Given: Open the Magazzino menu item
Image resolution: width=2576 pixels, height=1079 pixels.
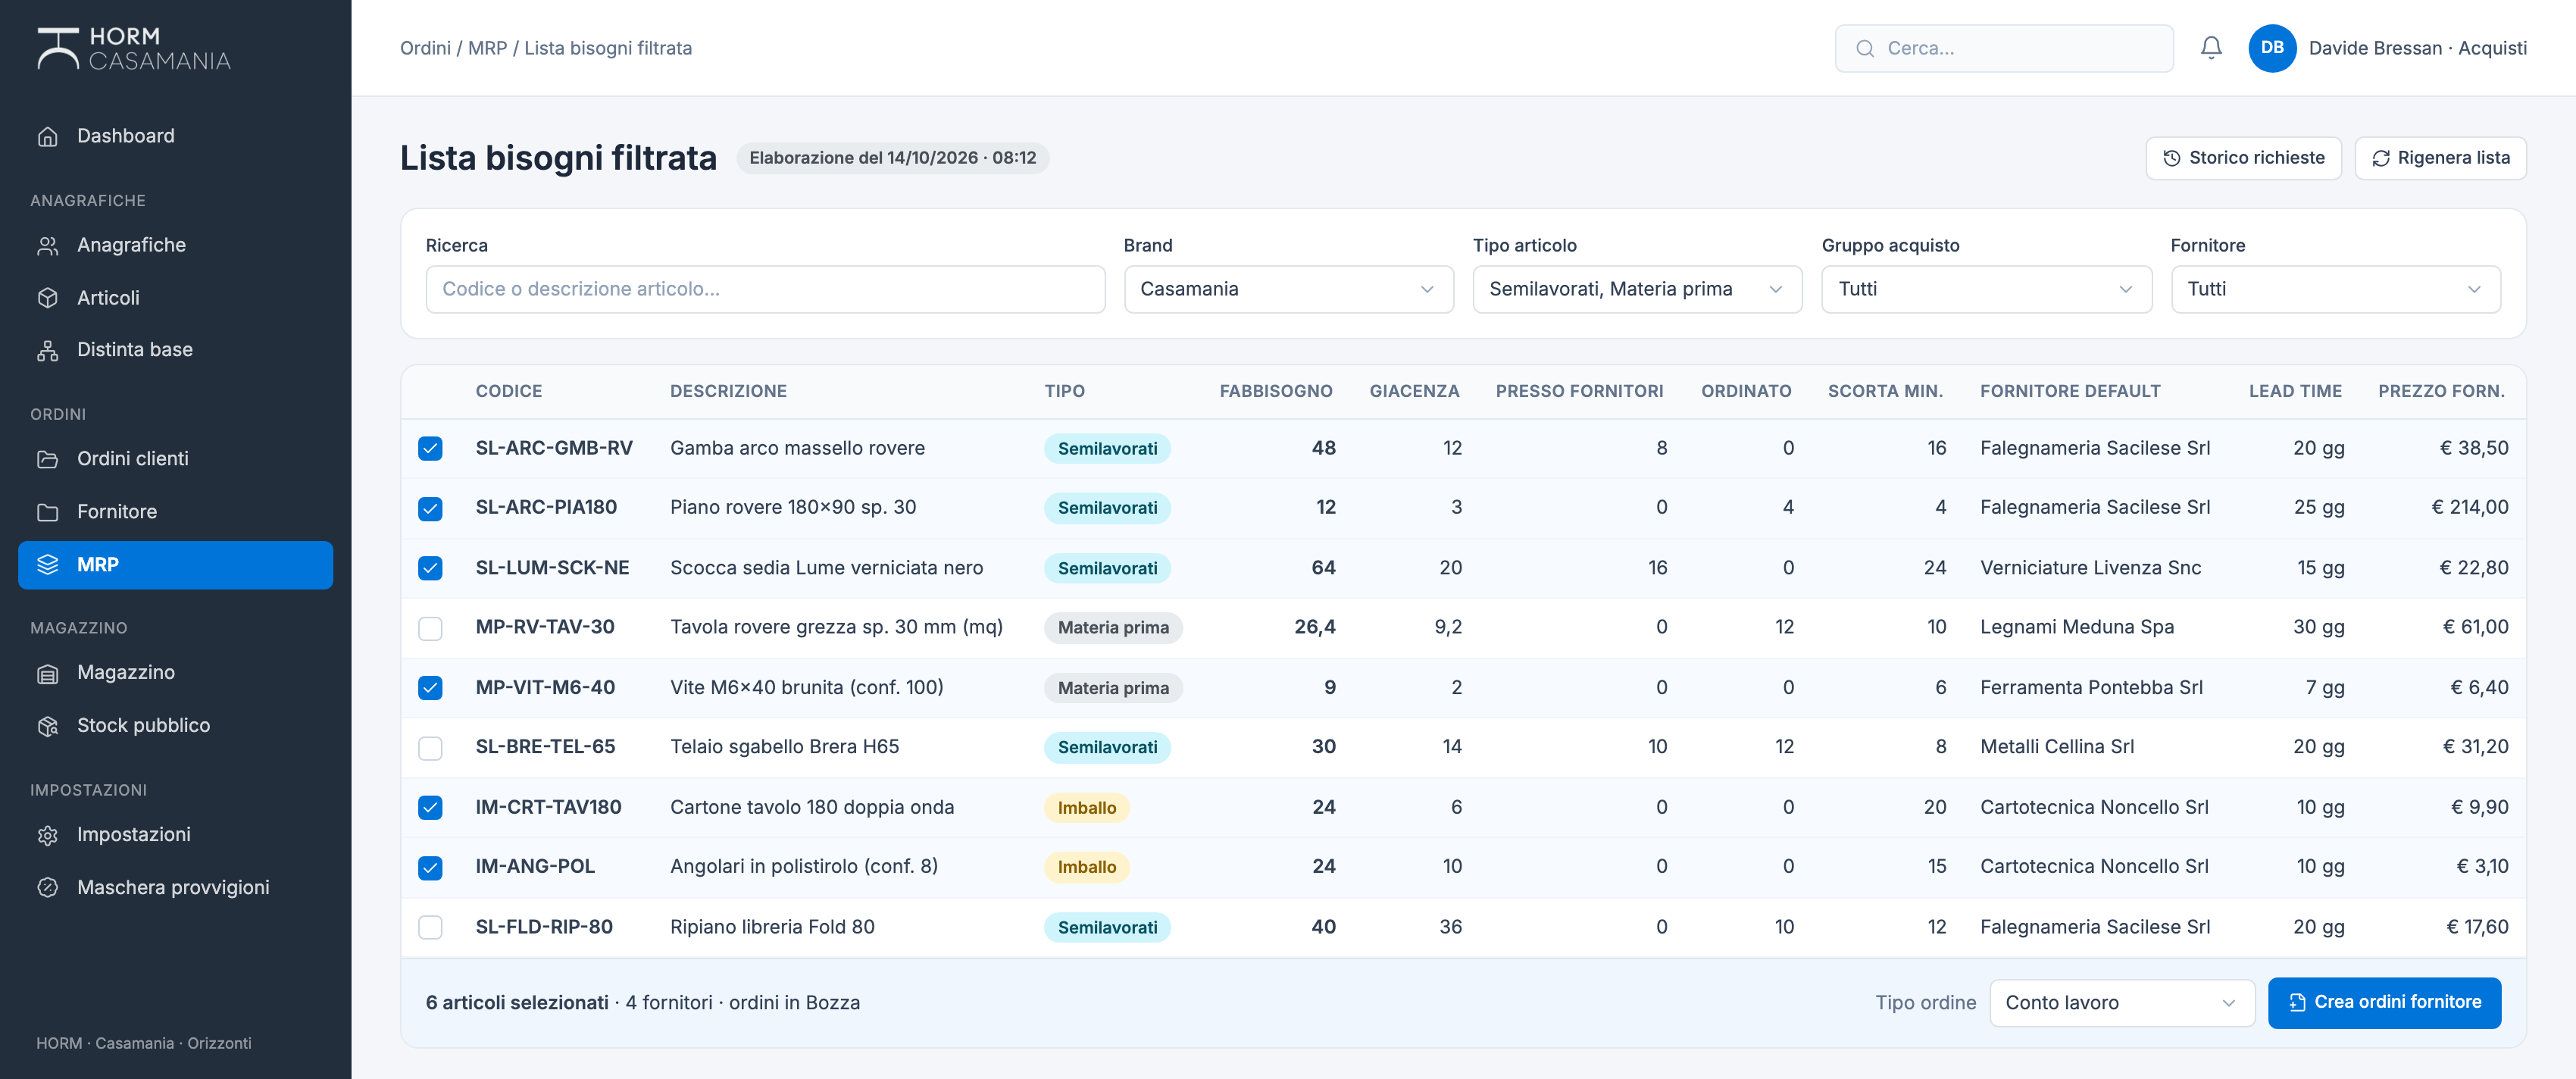Looking at the screenshot, I should pos(175,673).
